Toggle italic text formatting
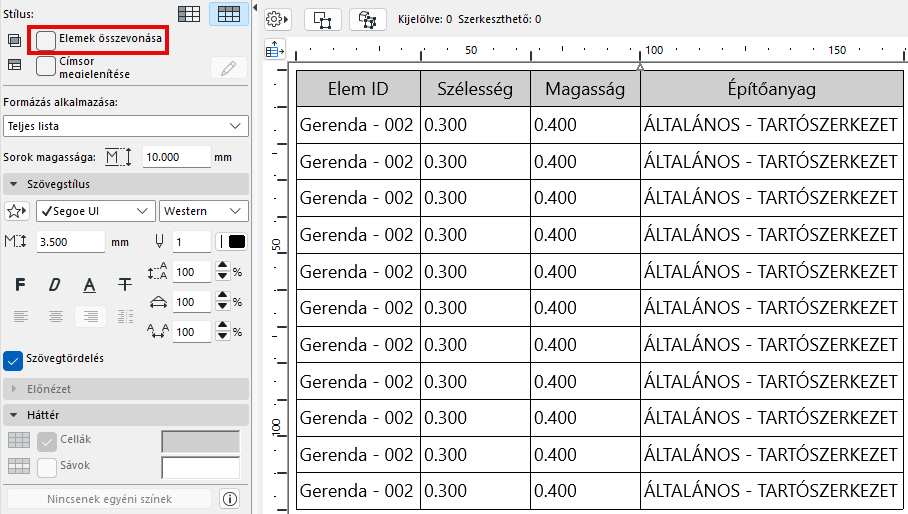Viewport: 908px width, 514px height. [55, 285]
